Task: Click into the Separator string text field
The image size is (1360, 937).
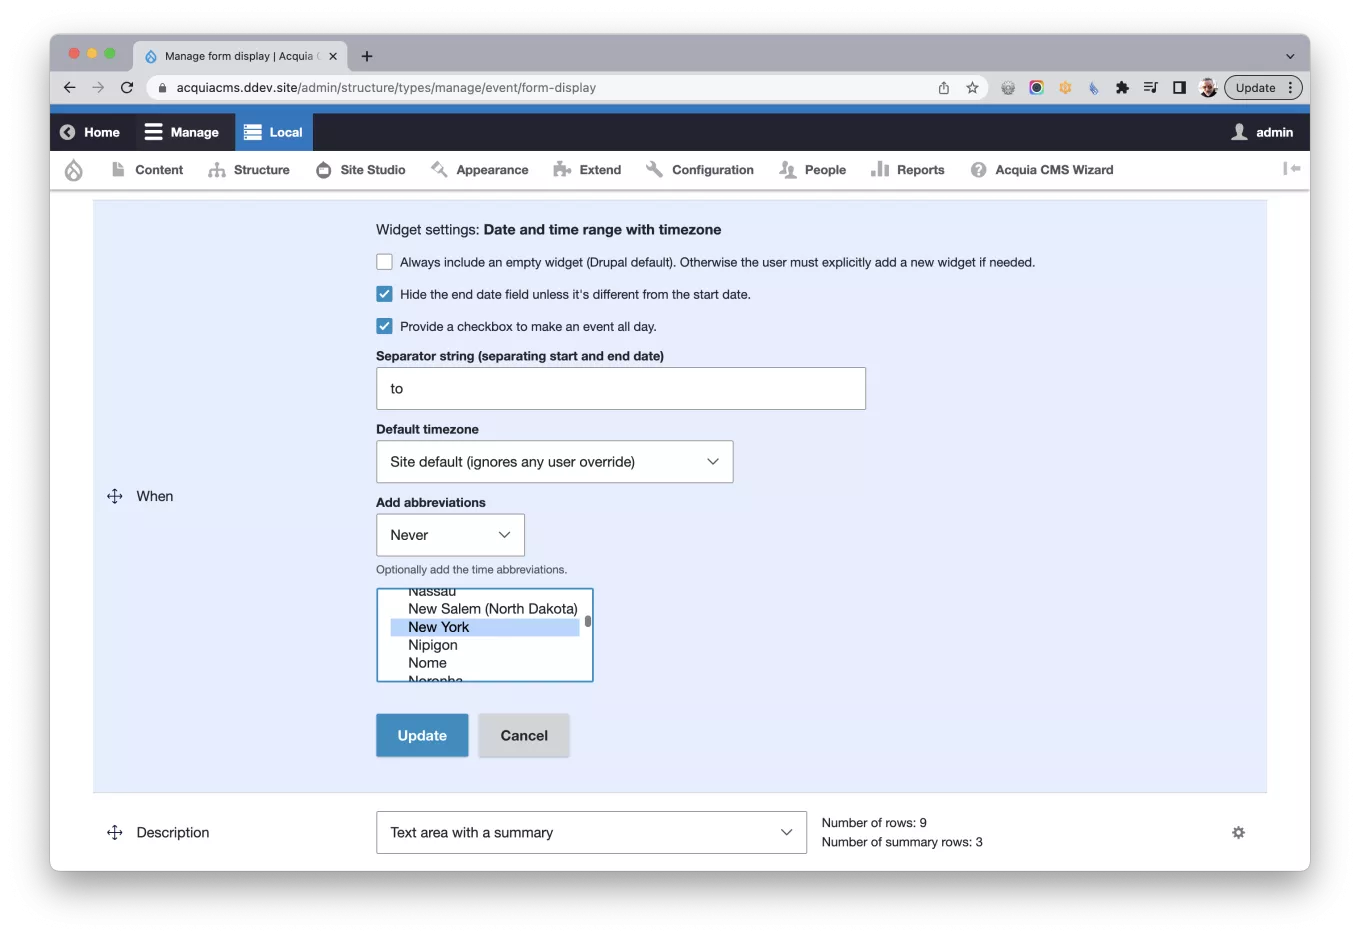Action: [x=620, y=388]
